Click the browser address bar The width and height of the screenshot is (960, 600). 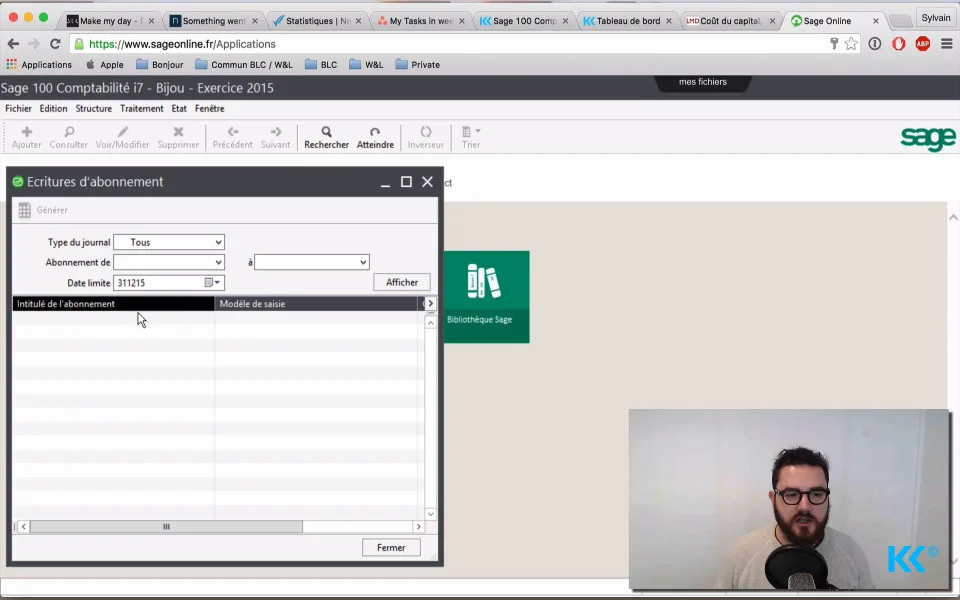tap(453, 44)
